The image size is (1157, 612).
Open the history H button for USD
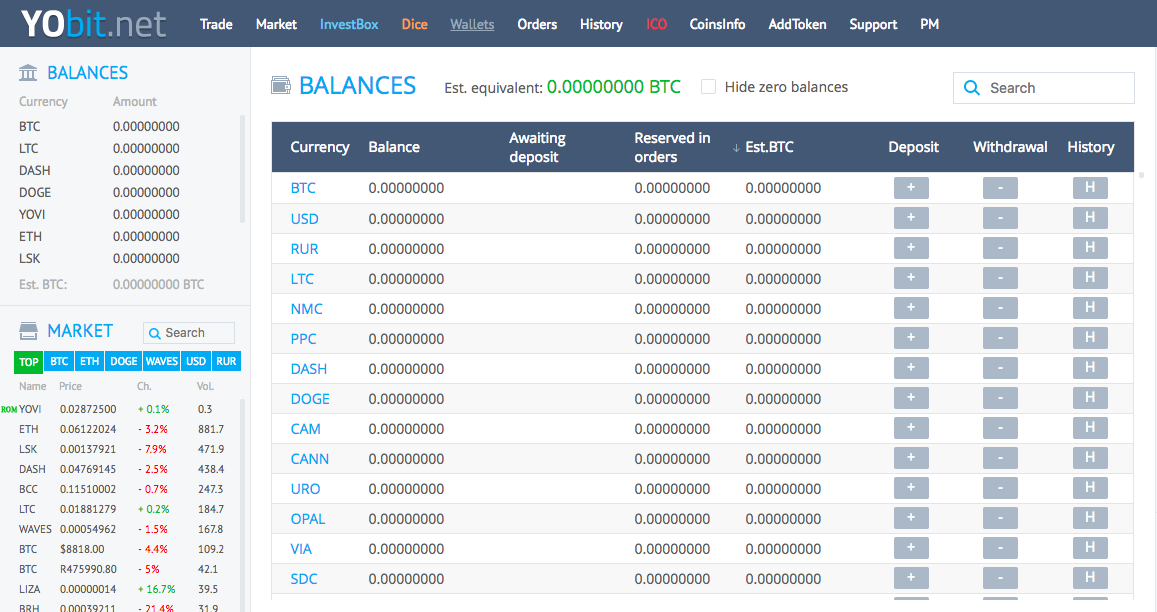pos(1090,218)
